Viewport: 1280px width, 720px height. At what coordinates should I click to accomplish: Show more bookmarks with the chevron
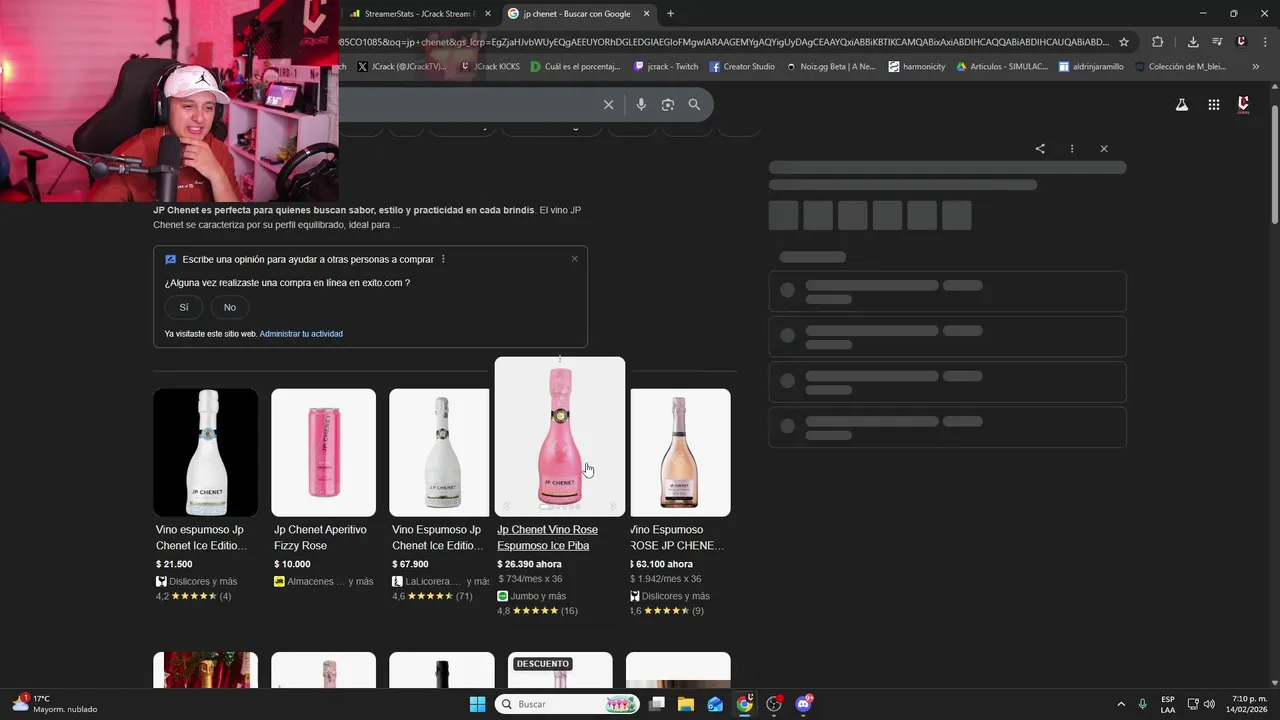point(1256,67)
